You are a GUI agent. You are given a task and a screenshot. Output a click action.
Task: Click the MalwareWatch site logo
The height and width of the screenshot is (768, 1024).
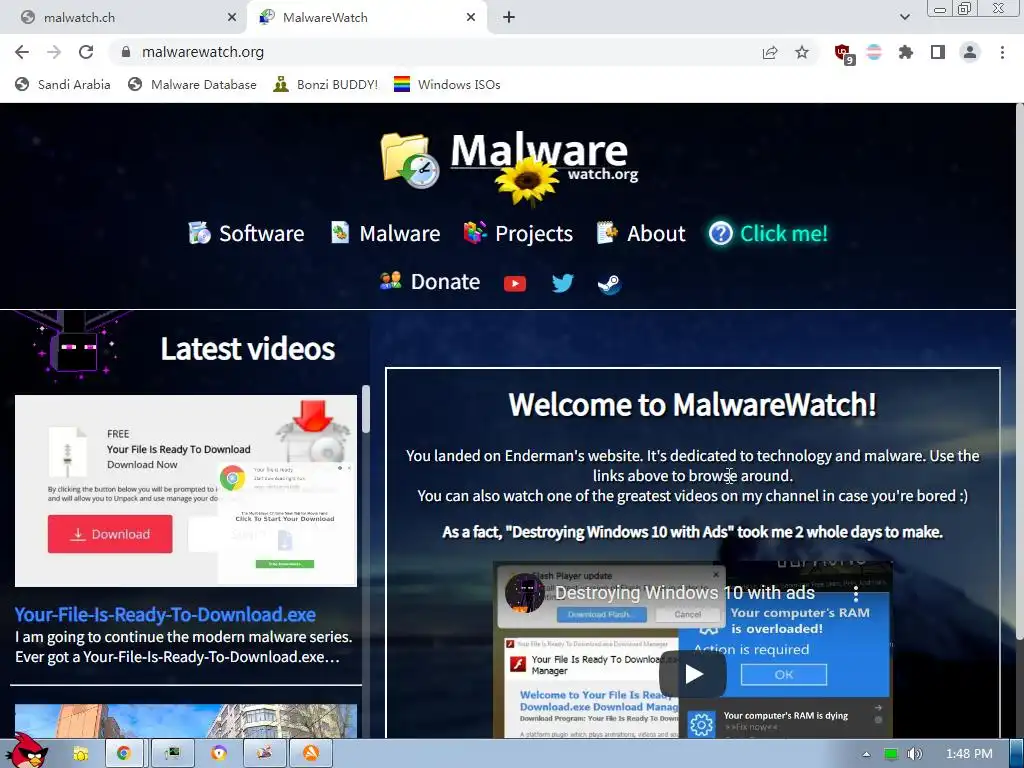[x=511, y=167]
